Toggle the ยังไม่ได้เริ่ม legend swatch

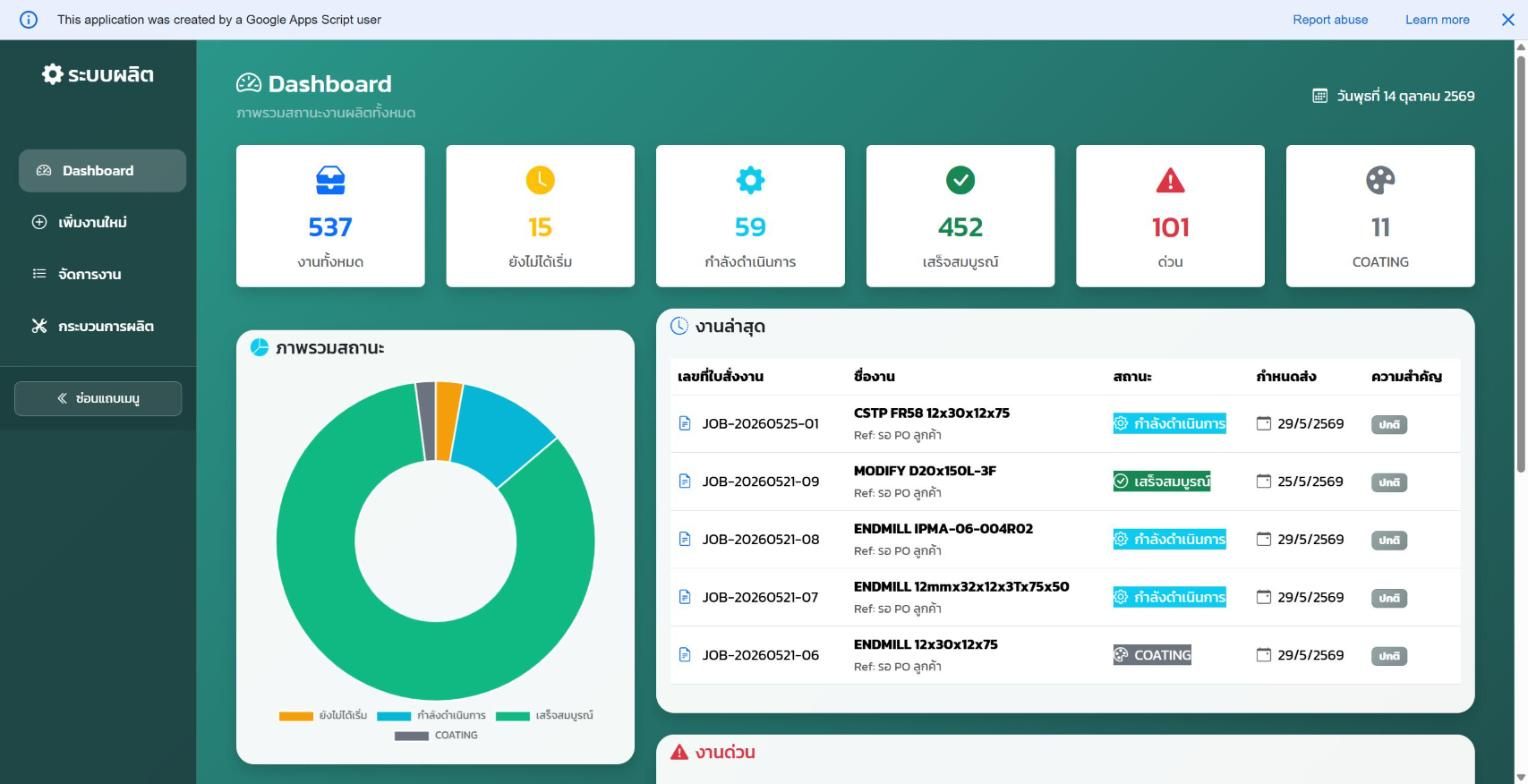coord(296,716)
